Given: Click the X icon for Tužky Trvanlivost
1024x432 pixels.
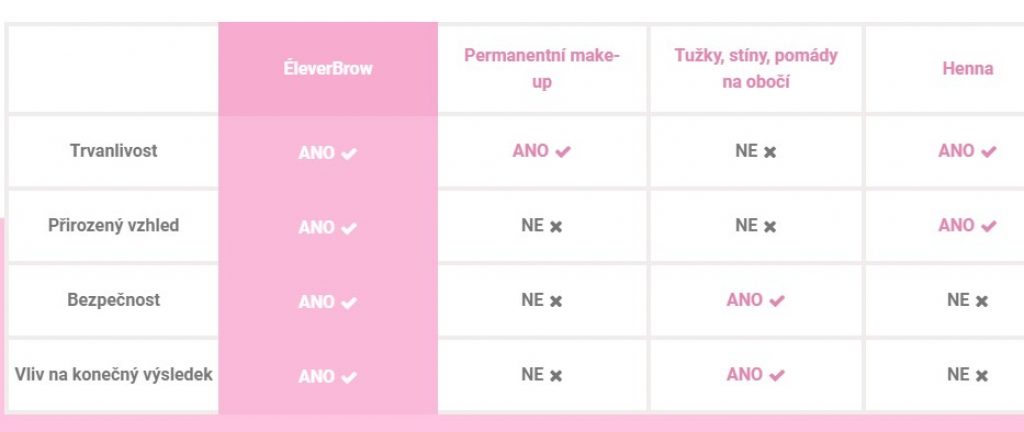Looking at the screenshot, I should coord(770,152).
